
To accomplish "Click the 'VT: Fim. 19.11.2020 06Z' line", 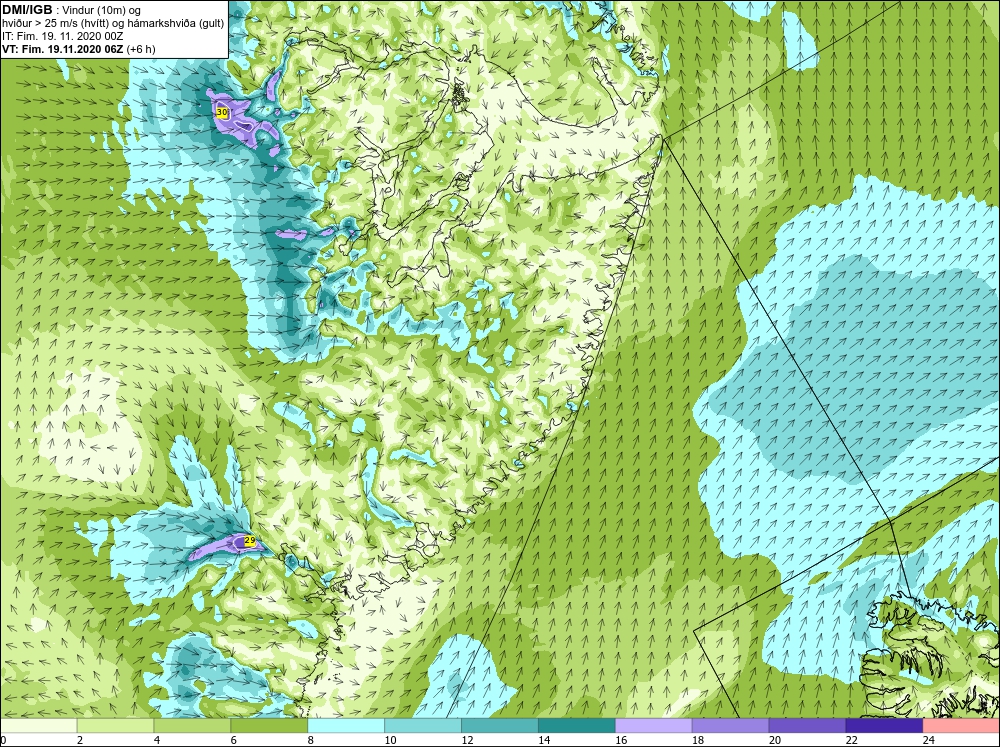I will pos(62,49).
